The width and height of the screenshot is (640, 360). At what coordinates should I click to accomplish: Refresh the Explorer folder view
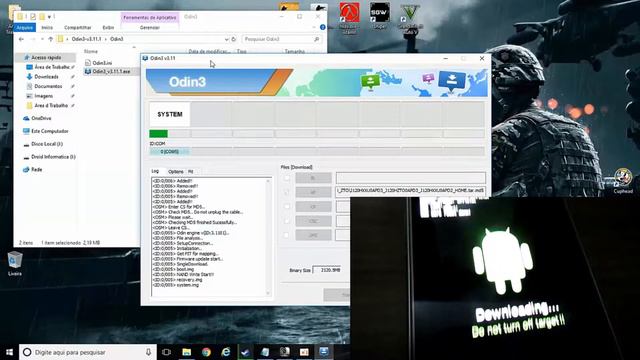click(234, 39)
